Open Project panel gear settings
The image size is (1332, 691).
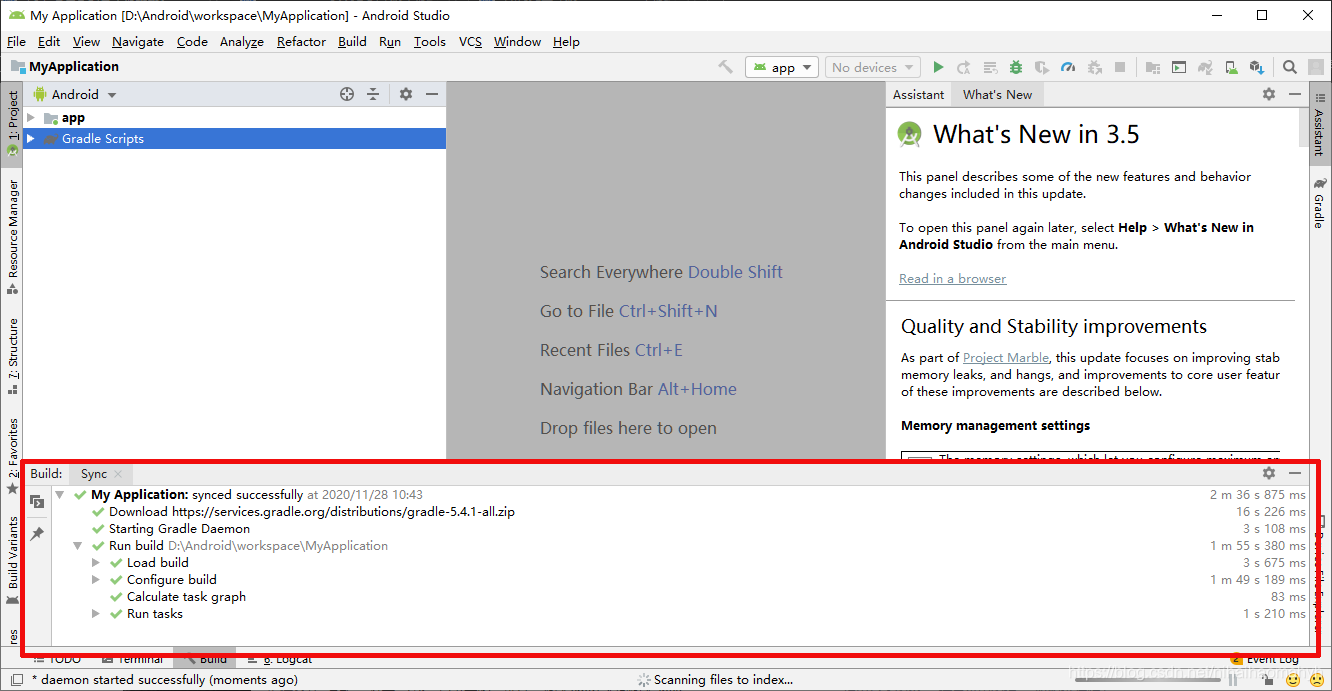coord(406,94)
